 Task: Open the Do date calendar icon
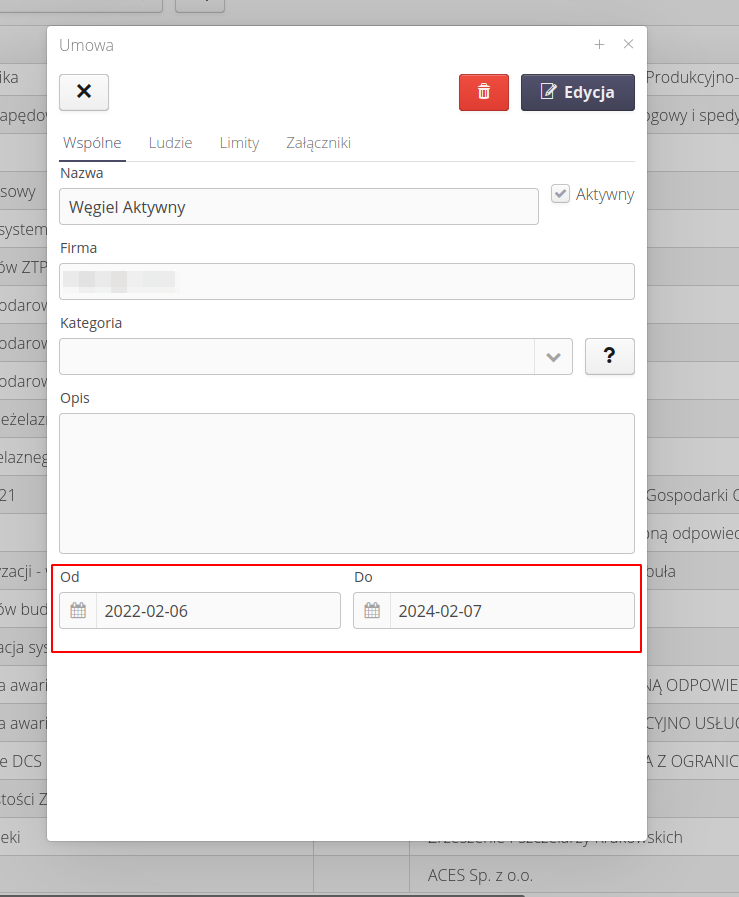(372, 611)
